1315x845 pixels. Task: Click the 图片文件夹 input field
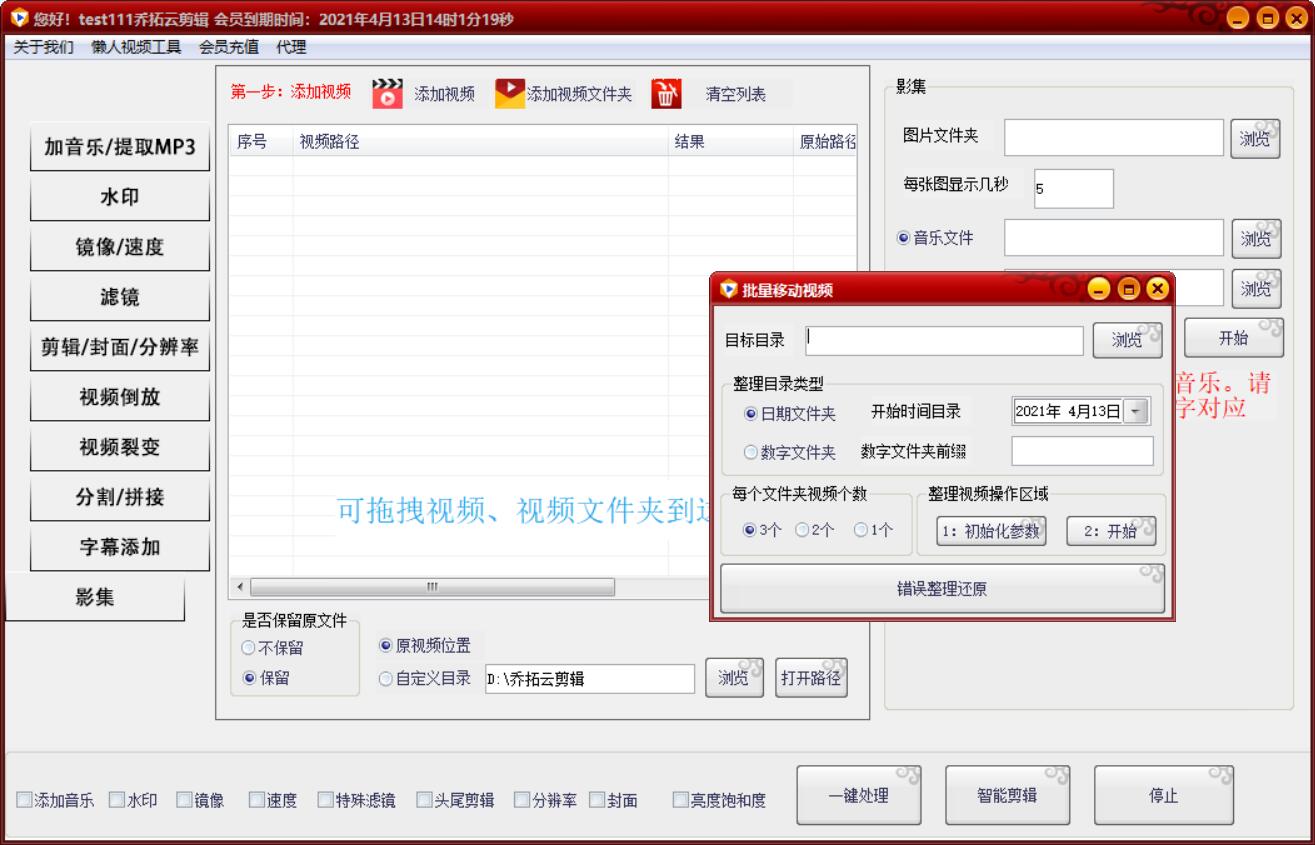pos(1114,138)
